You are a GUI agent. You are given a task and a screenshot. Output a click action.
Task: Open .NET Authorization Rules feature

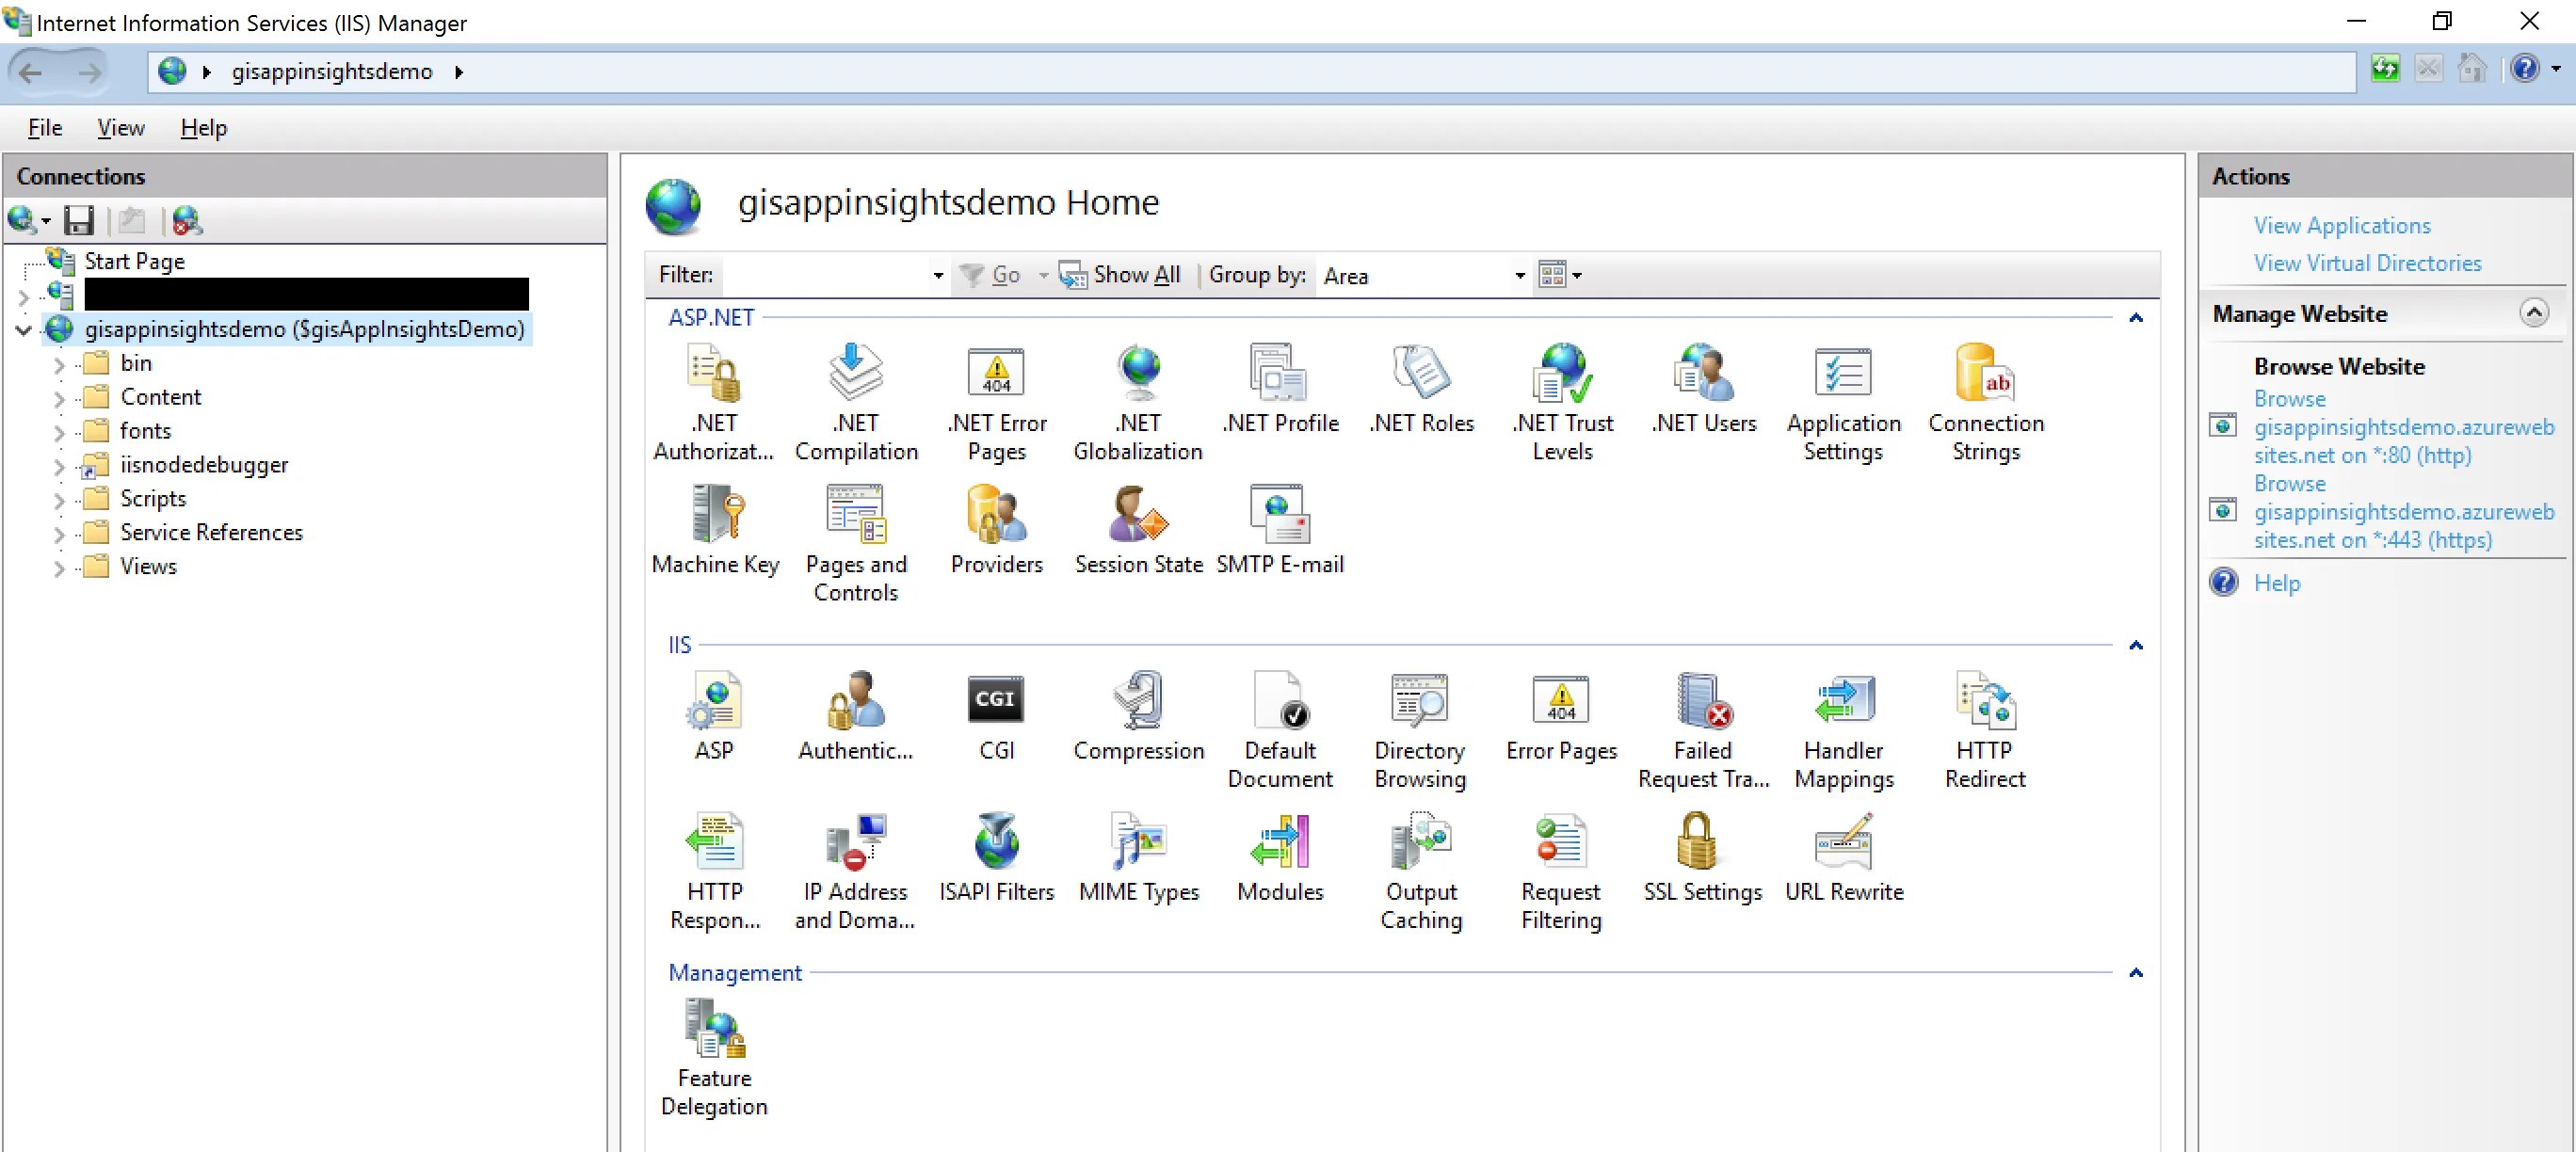714,403
